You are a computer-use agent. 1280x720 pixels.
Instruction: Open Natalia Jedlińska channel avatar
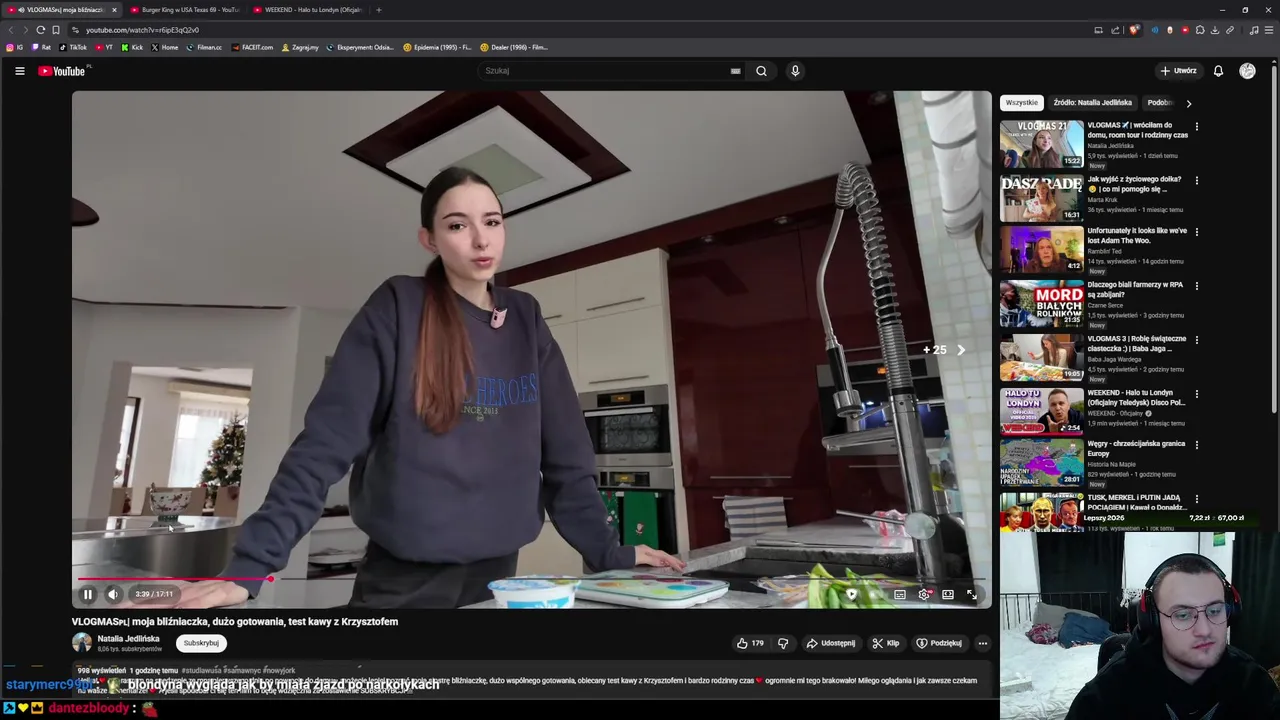click(x=82, y=643)
